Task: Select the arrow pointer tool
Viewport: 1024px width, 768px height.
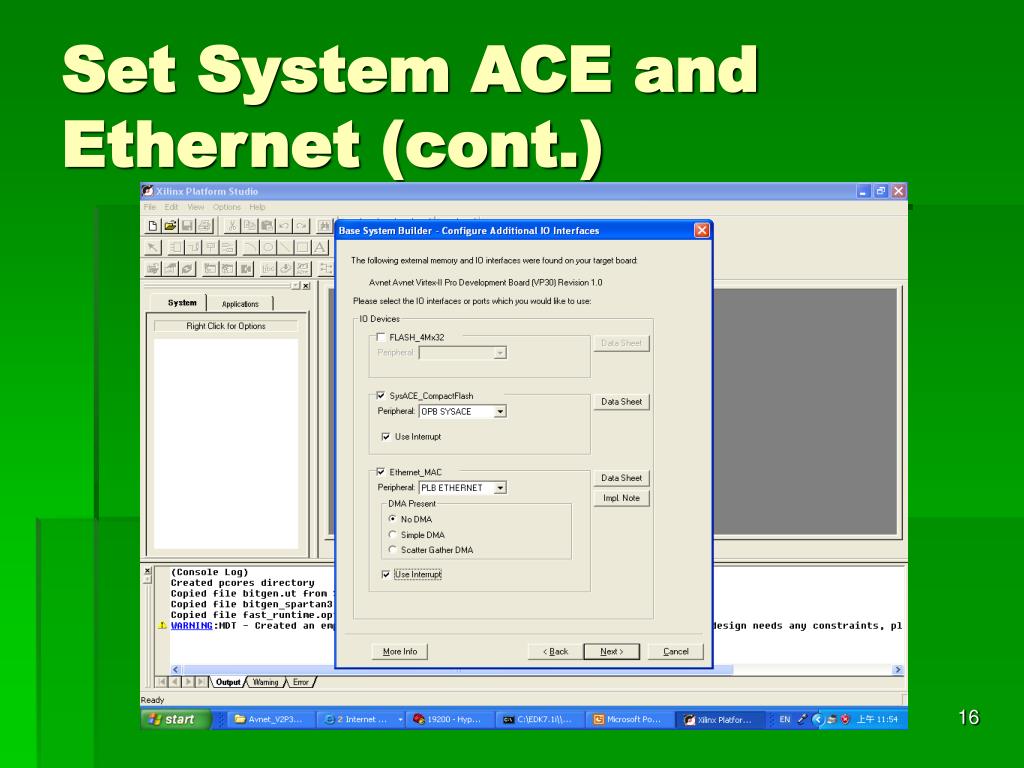Action: 152,248
